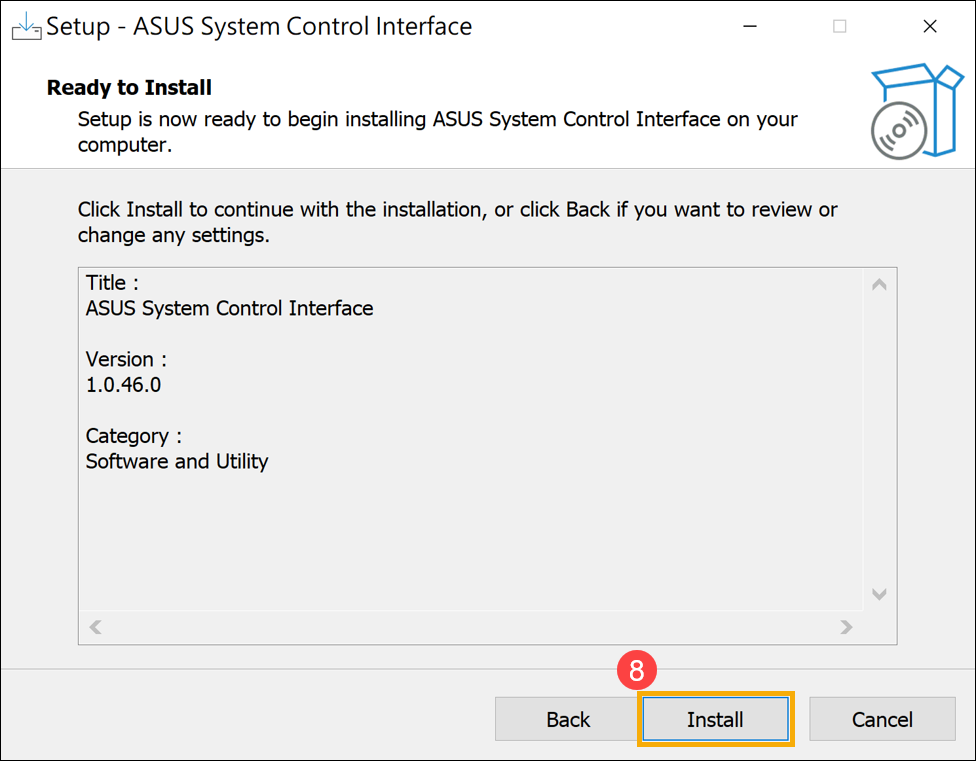Click the window title bar text
Screen dimensions: 976x761
(259, 27)
